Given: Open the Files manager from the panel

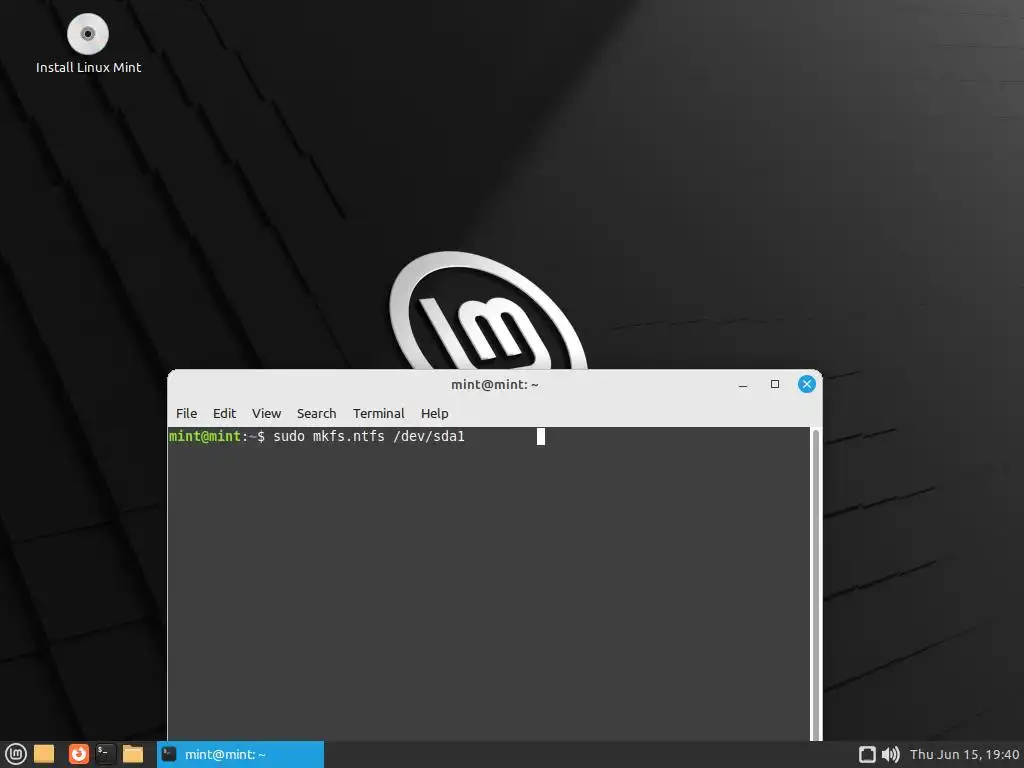Looking at the screenshot, I should tap(133, 754).
